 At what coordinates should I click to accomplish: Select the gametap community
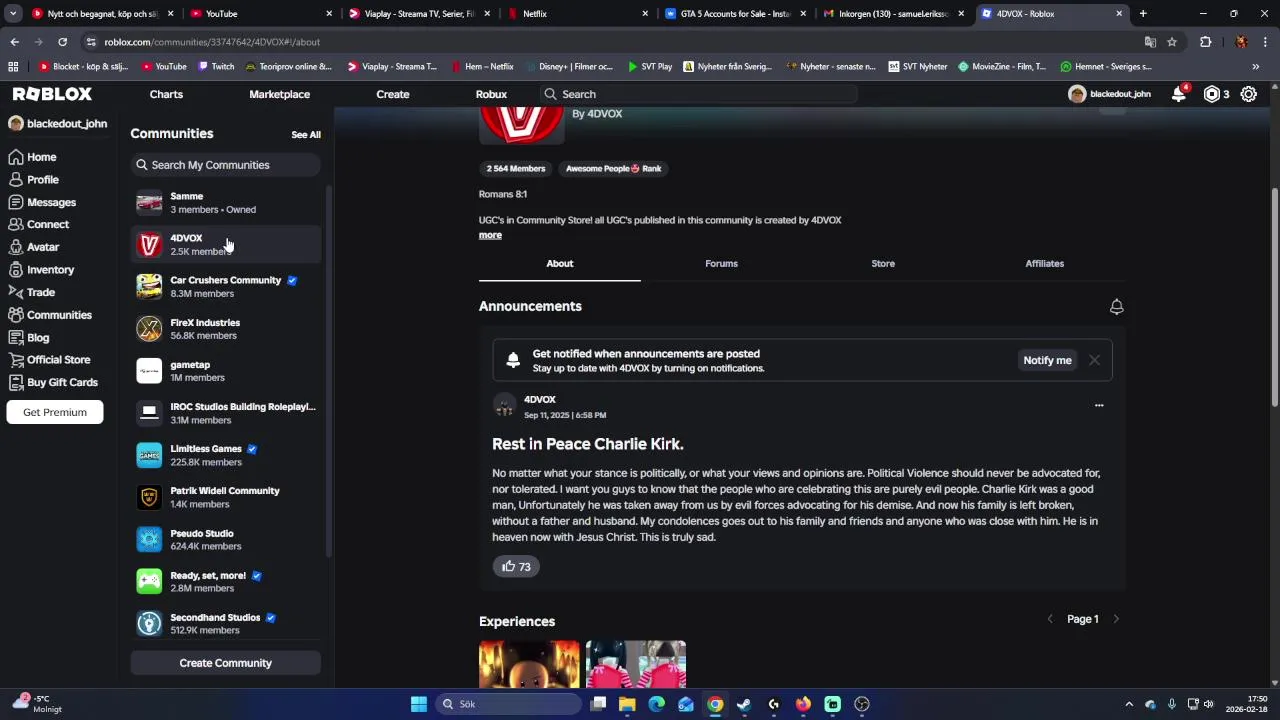pyautogui.click(x=225, y=371)
